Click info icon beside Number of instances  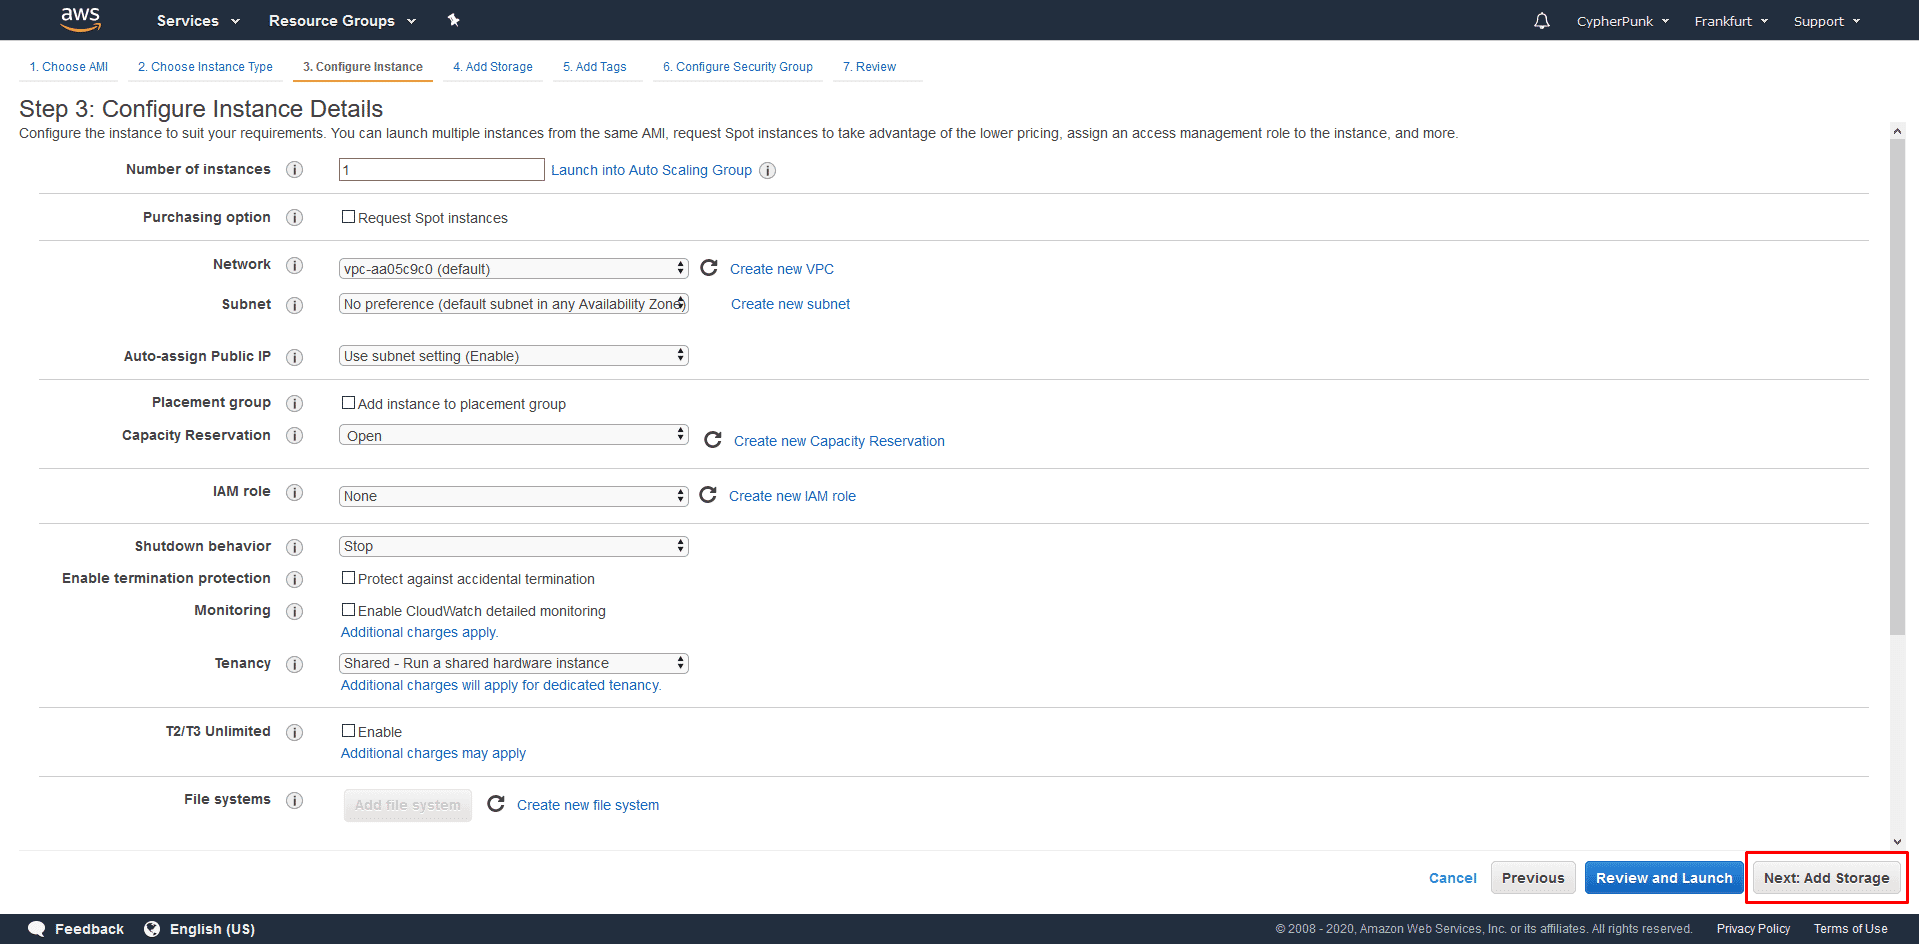coord(295,170)
